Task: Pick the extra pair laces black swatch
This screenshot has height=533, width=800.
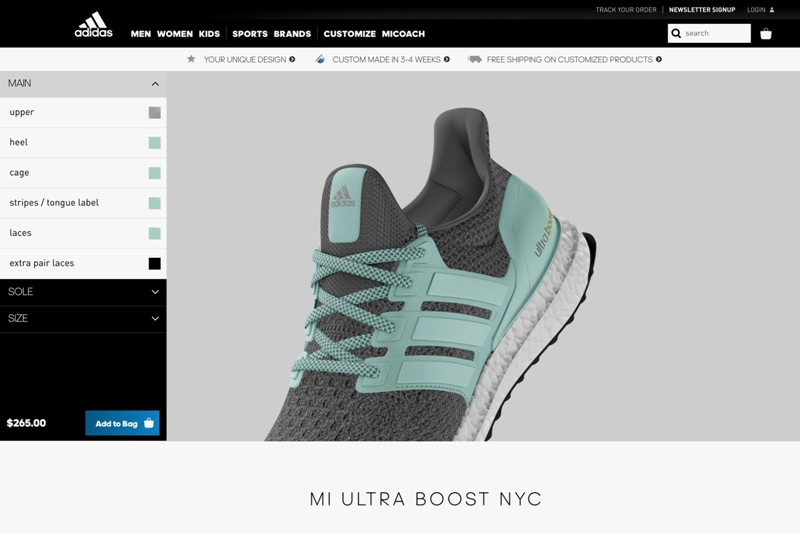Action: pyautogui.click(x=155, y=264)
